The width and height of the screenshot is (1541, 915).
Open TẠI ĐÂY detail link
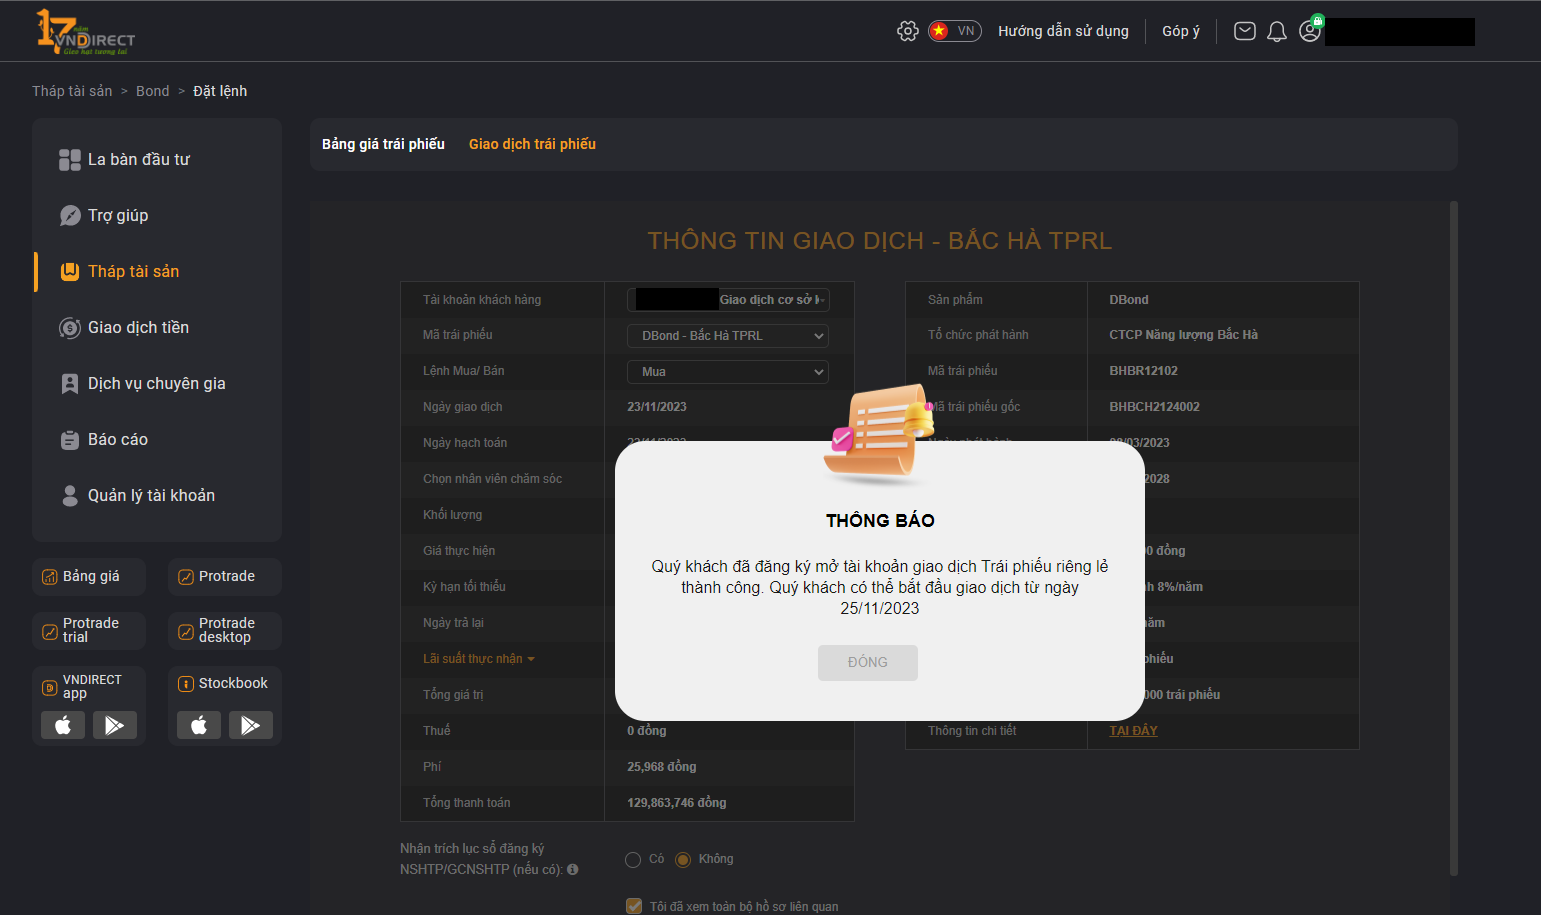[x=1133, y=731]
